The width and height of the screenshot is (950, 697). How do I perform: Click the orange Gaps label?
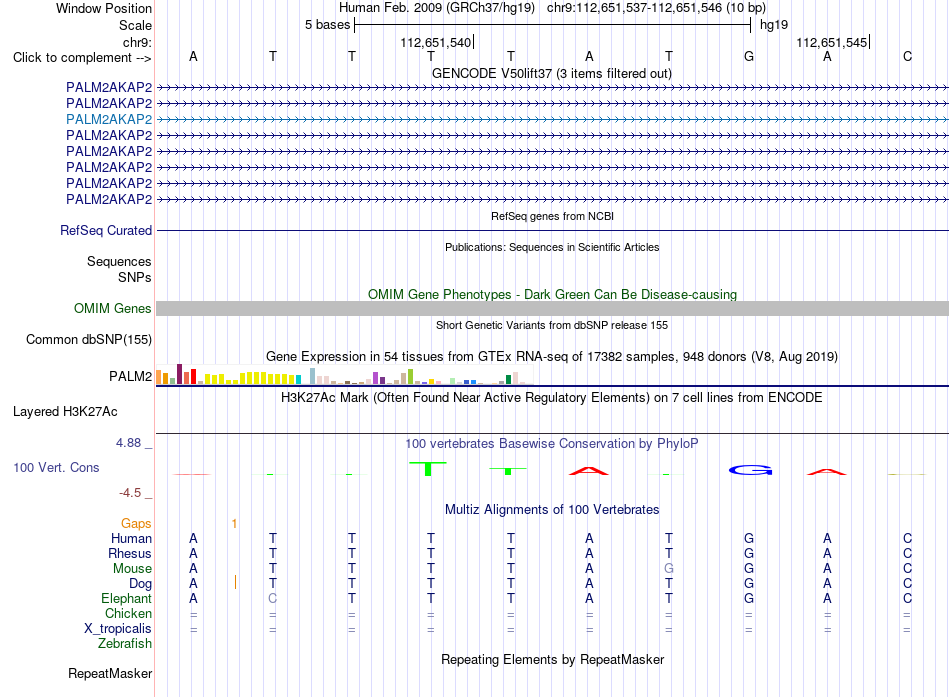coord(136,524)
